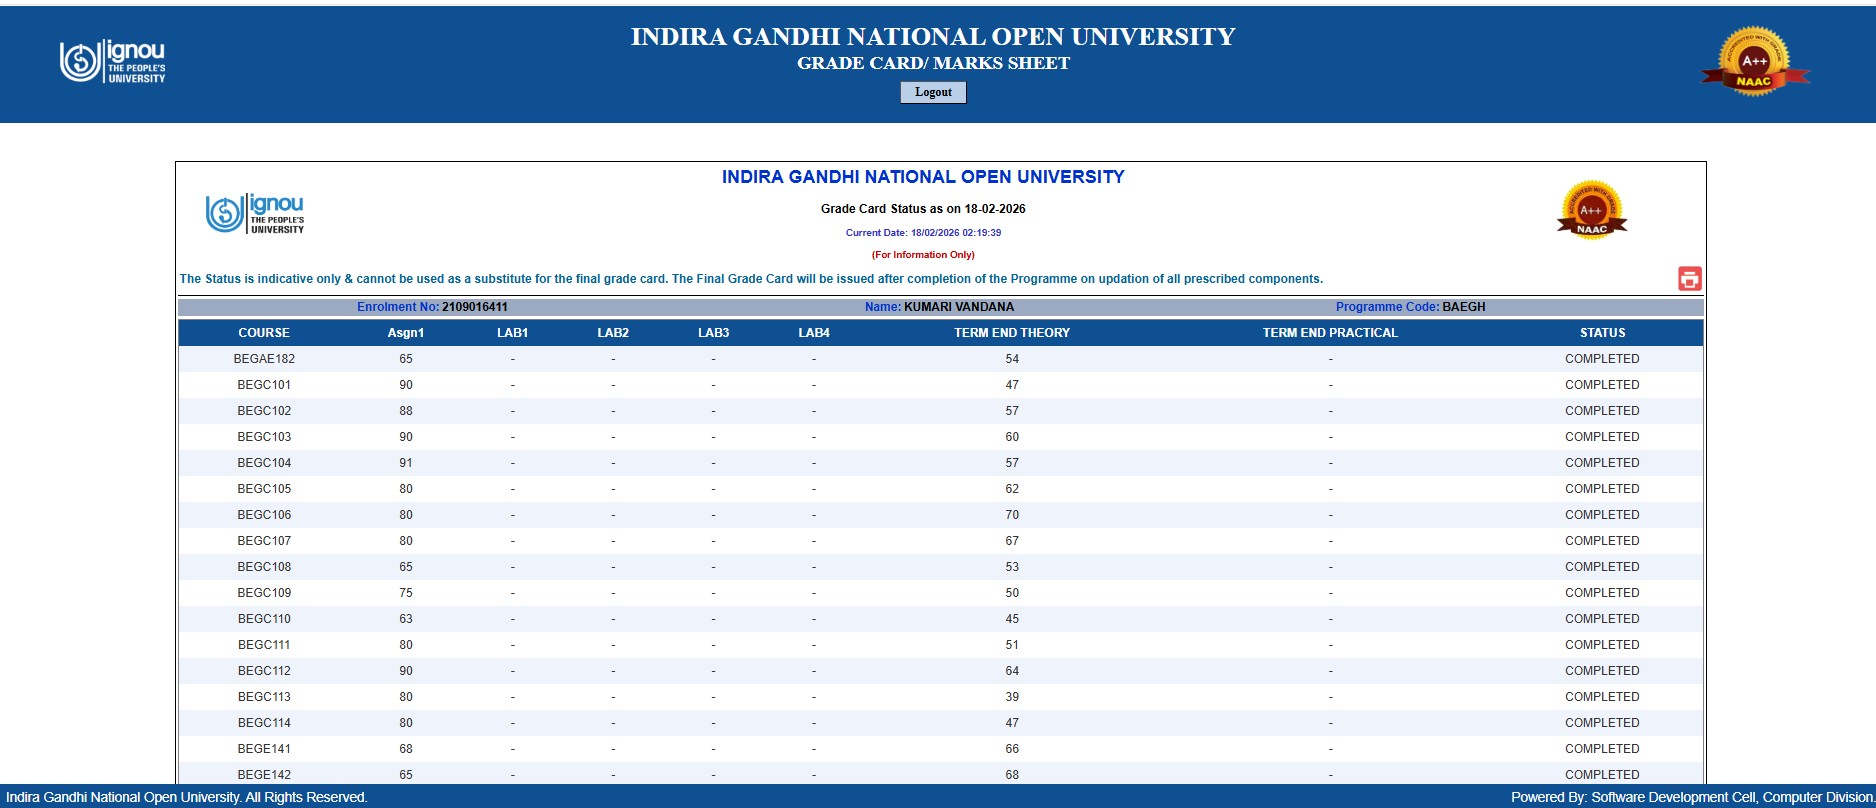The height and width of the screenshot is (808, 1876).
Task: Click the enrolment number 2109016411
Action: (475, 307)
